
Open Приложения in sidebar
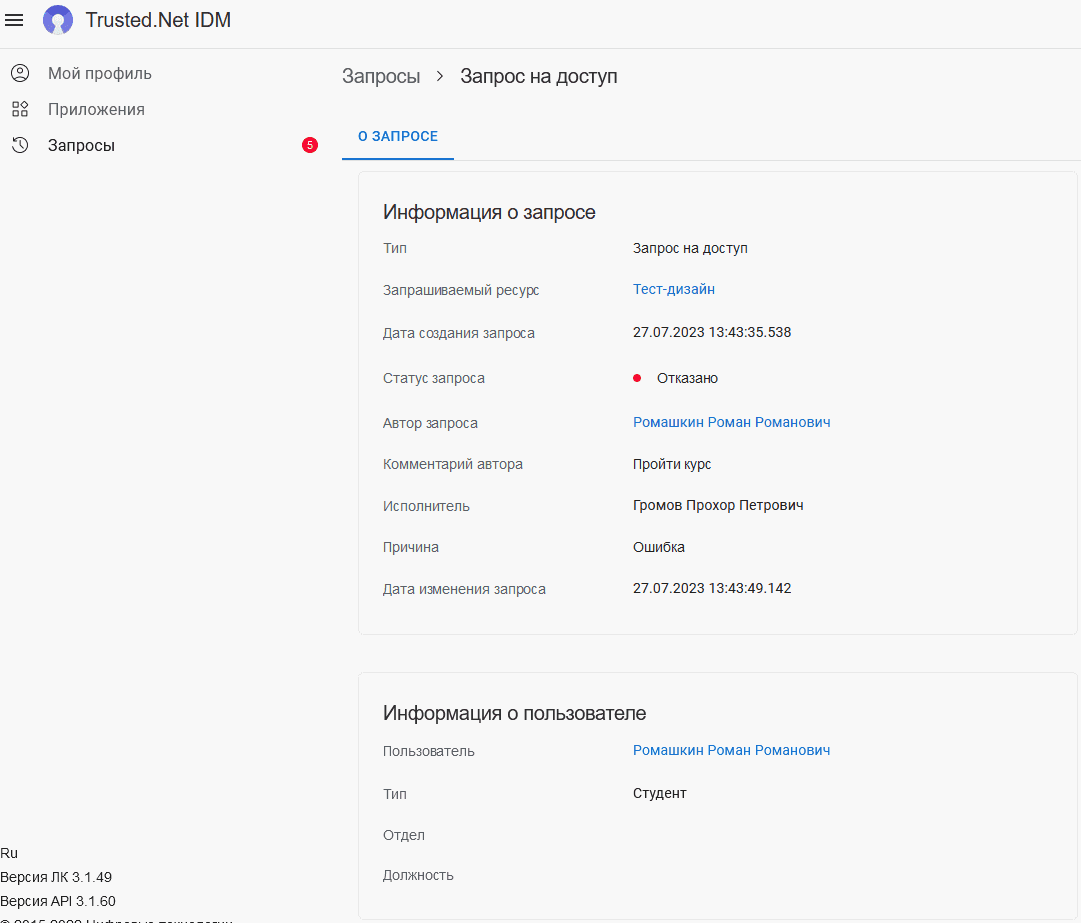click(96, 109)
